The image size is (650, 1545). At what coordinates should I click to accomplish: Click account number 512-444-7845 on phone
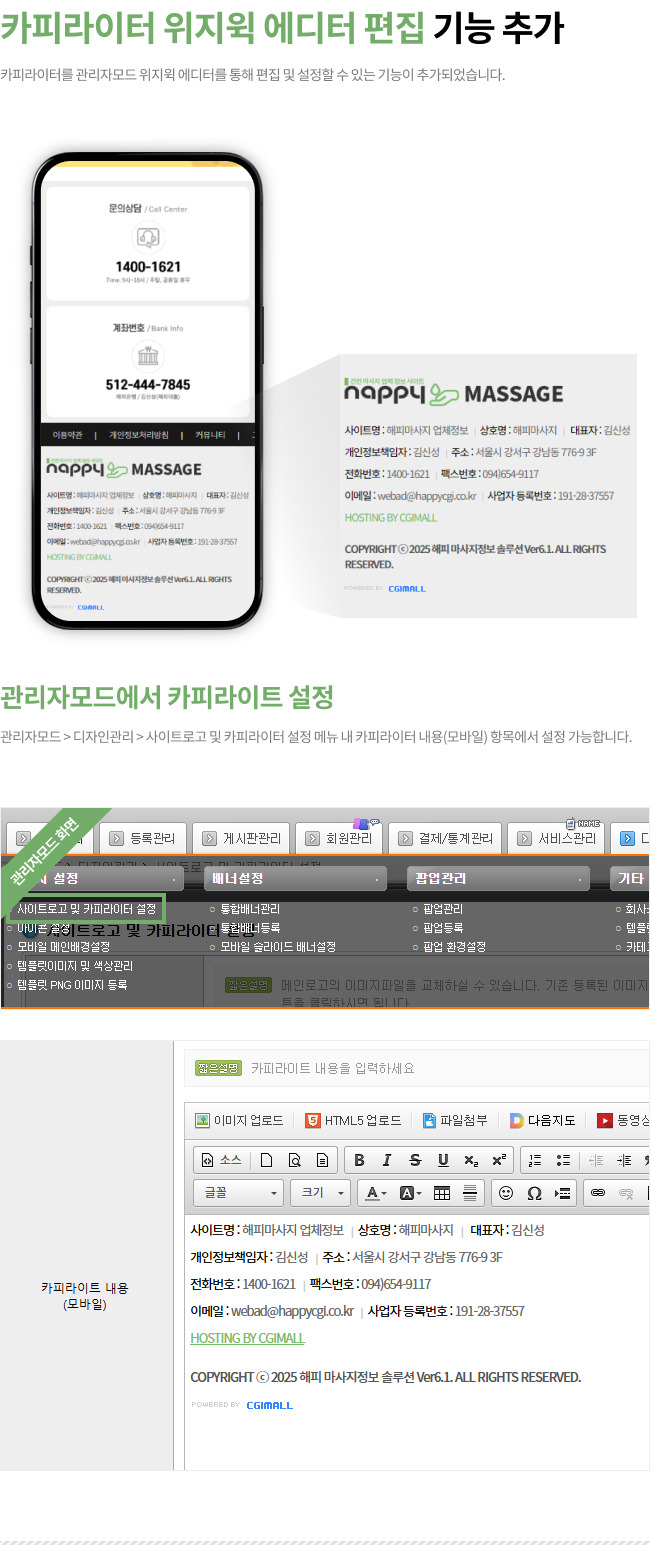coord(148,385)
